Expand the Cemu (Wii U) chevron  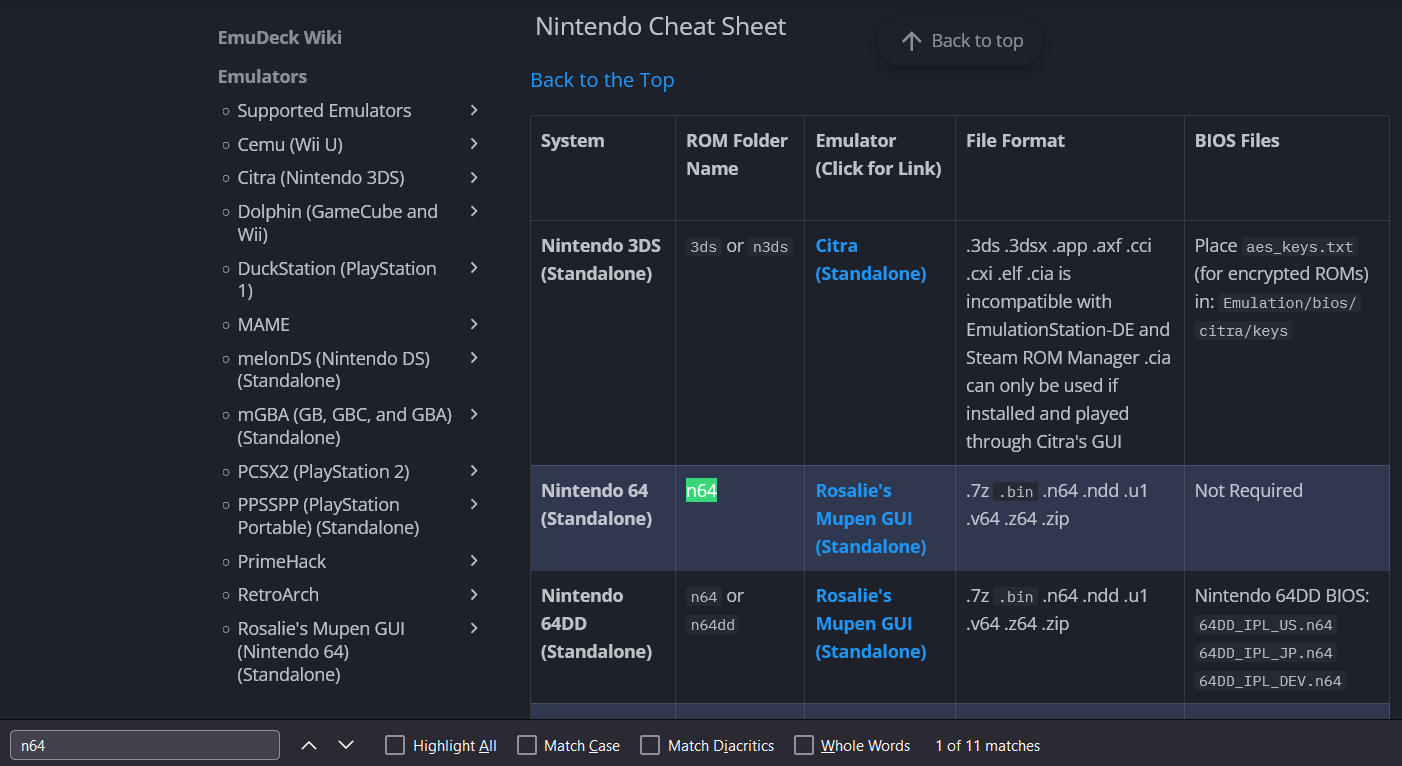(x=474, y=144)
